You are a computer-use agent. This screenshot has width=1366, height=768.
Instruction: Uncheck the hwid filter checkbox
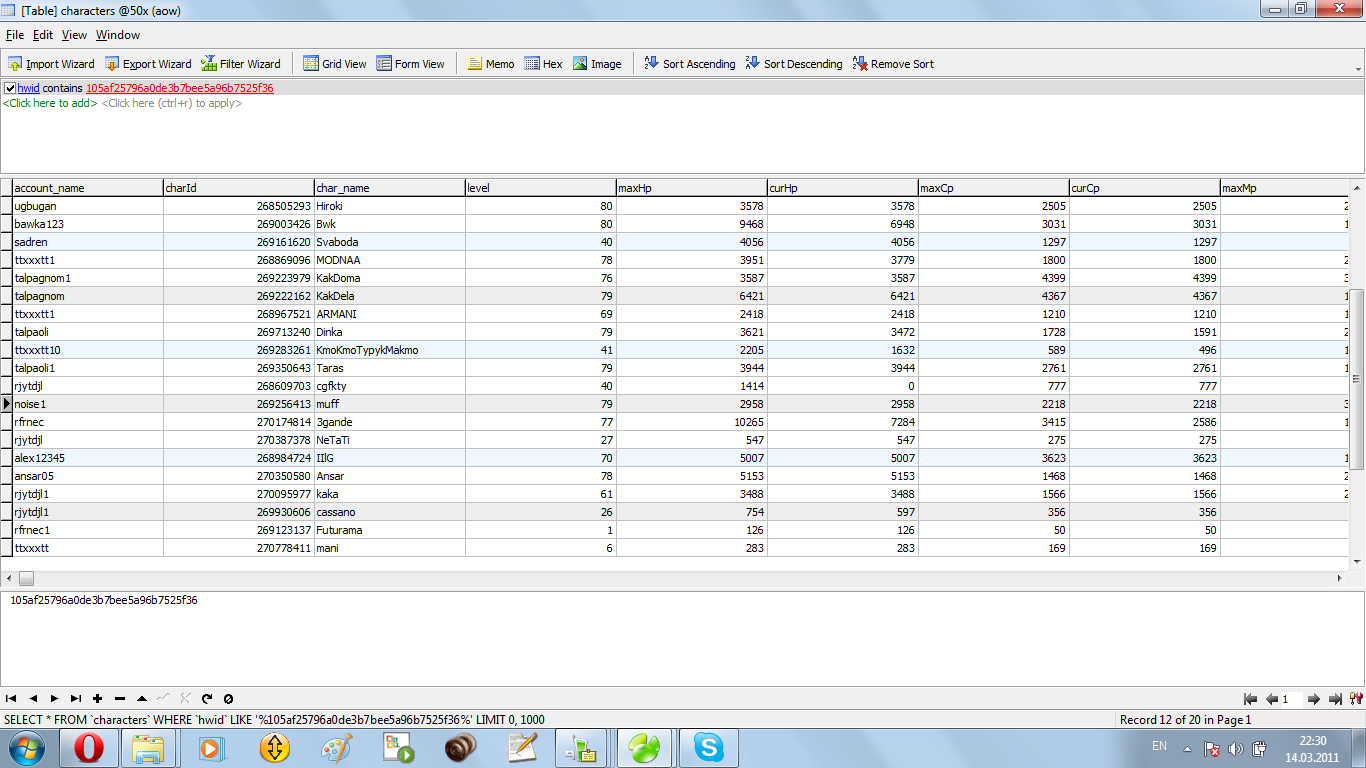[x=10, y=88]
